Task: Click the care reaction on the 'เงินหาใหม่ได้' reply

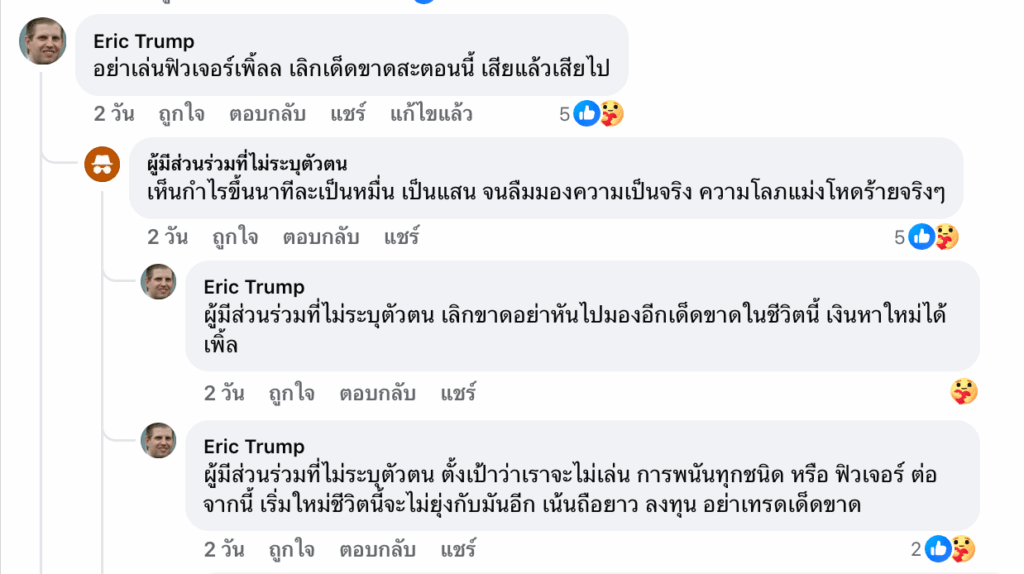Action: [x=964, y=392]
